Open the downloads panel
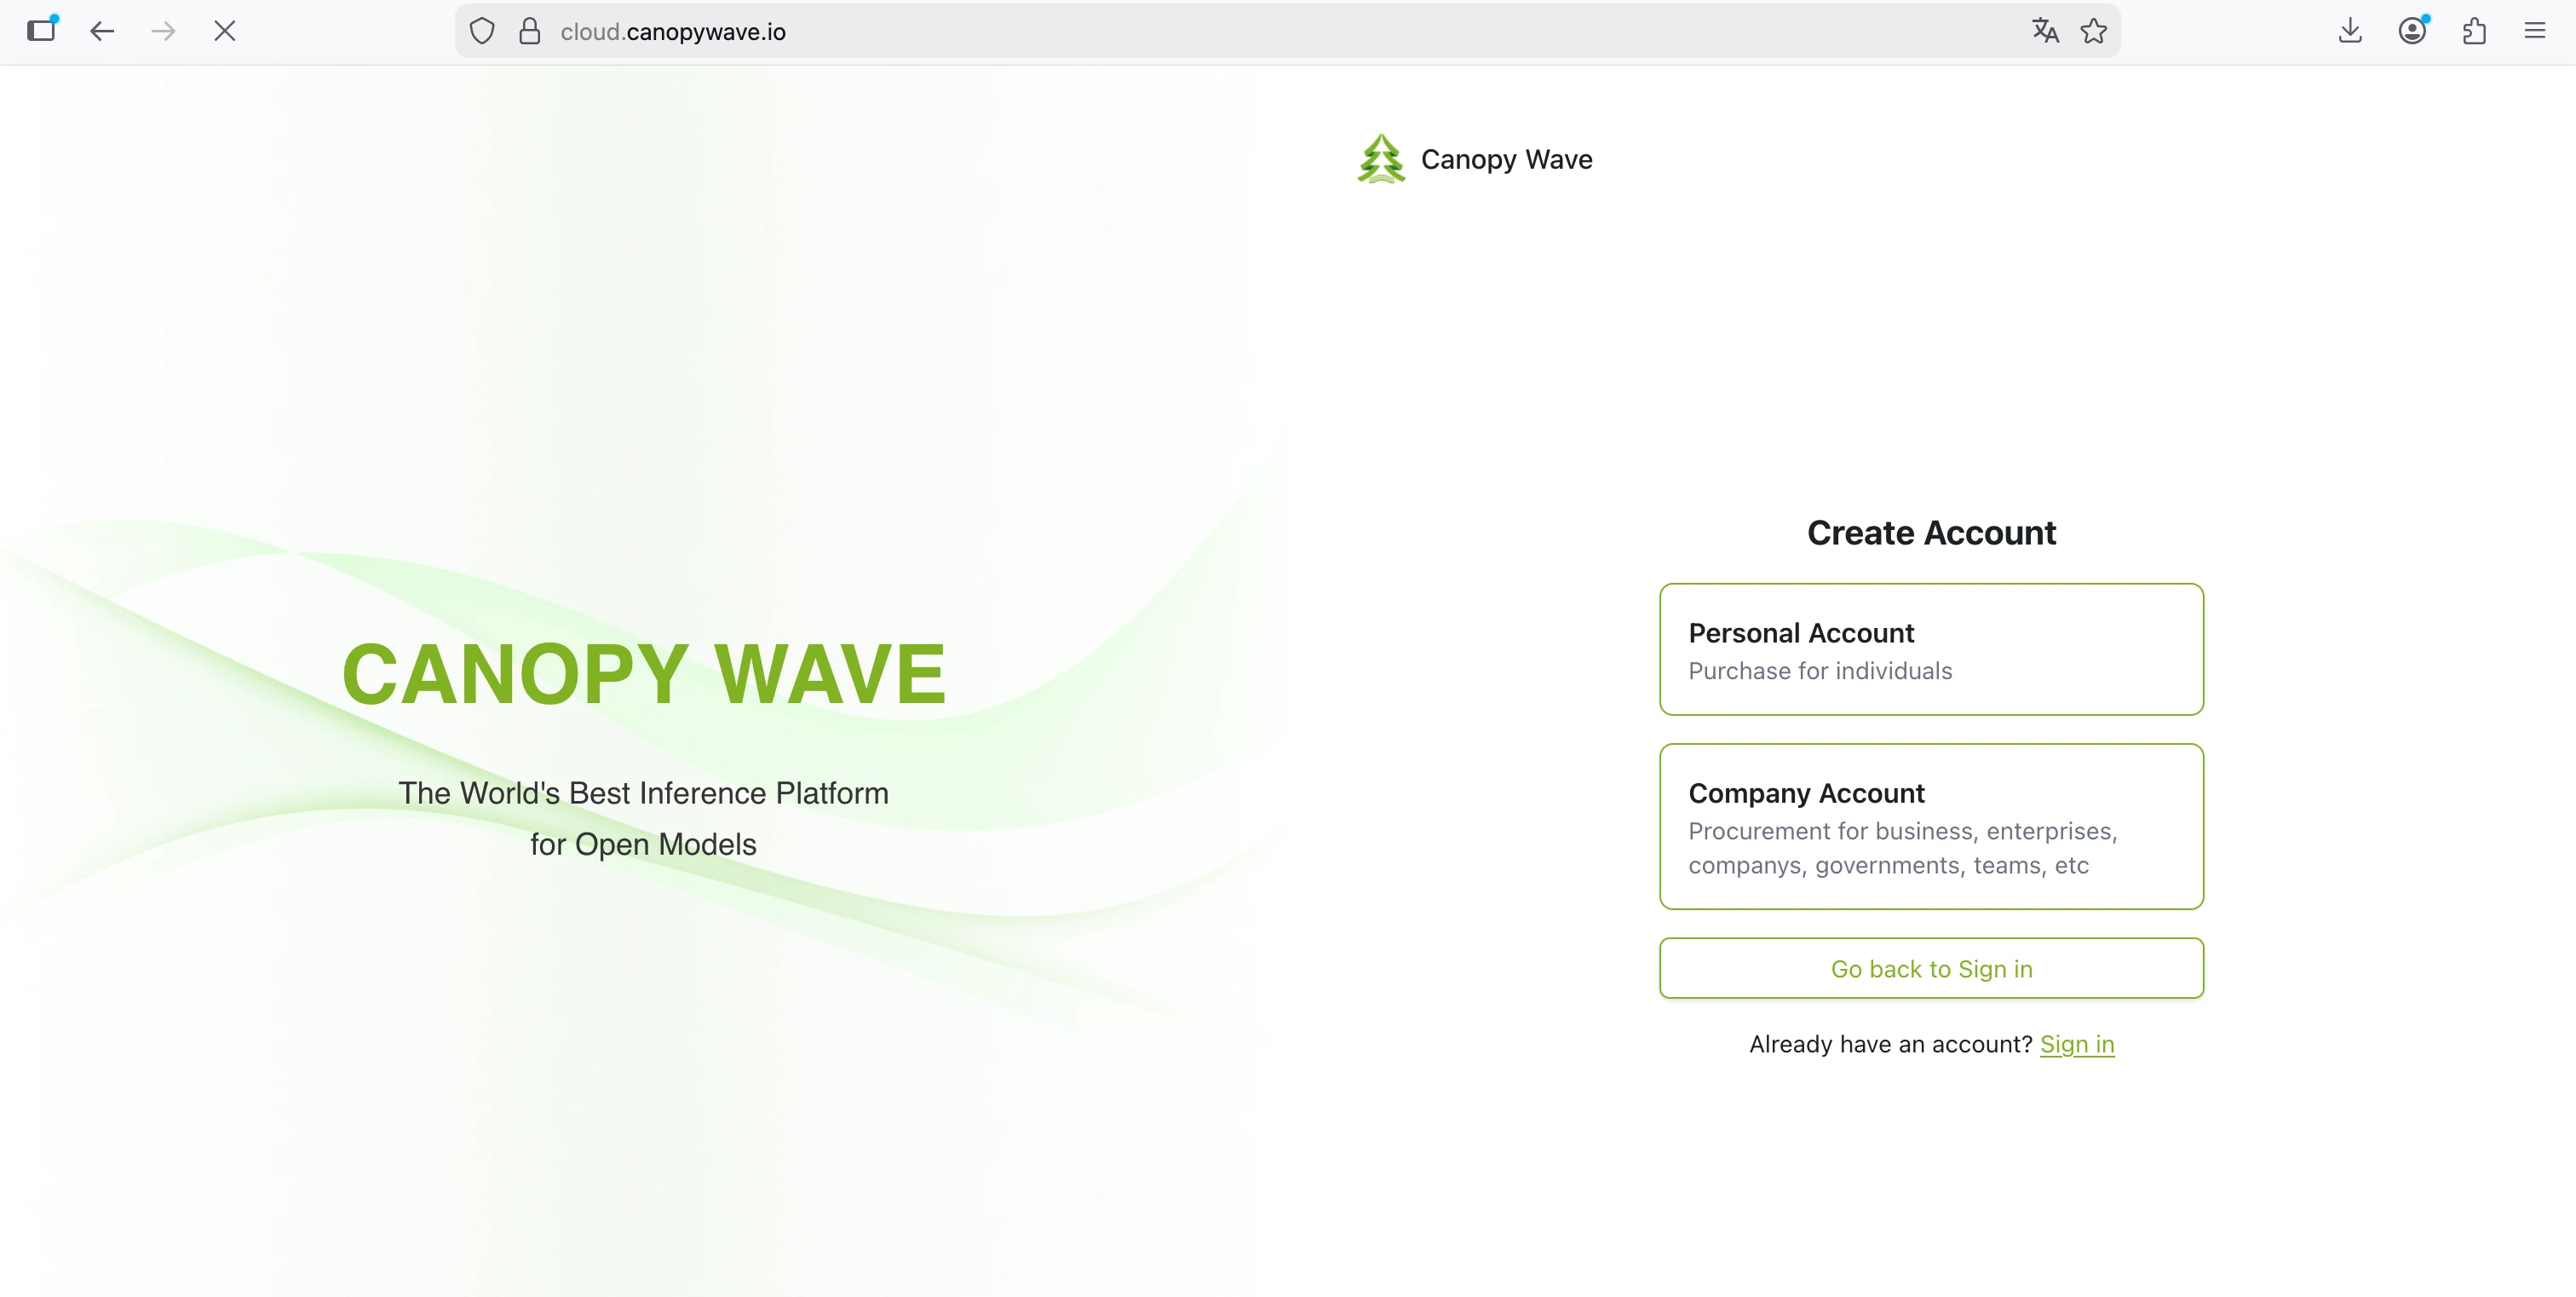This screenshot has width=2576, height=1297. point(2350,31)
